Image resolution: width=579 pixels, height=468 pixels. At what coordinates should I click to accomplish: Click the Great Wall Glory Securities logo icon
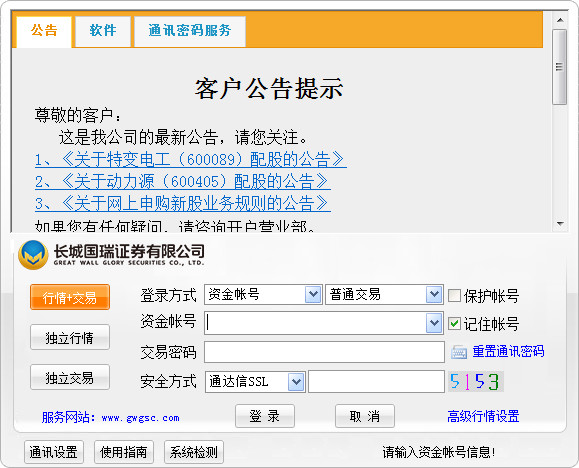tap(33, 255)
